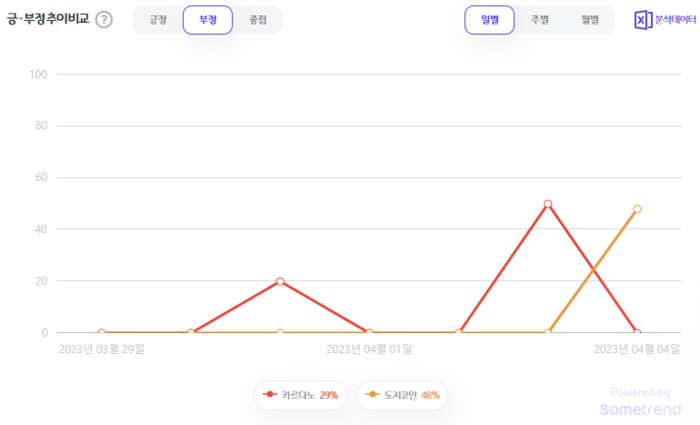Select the 부정 sentiment tab

pyautogui.click(x=208, y=20)
